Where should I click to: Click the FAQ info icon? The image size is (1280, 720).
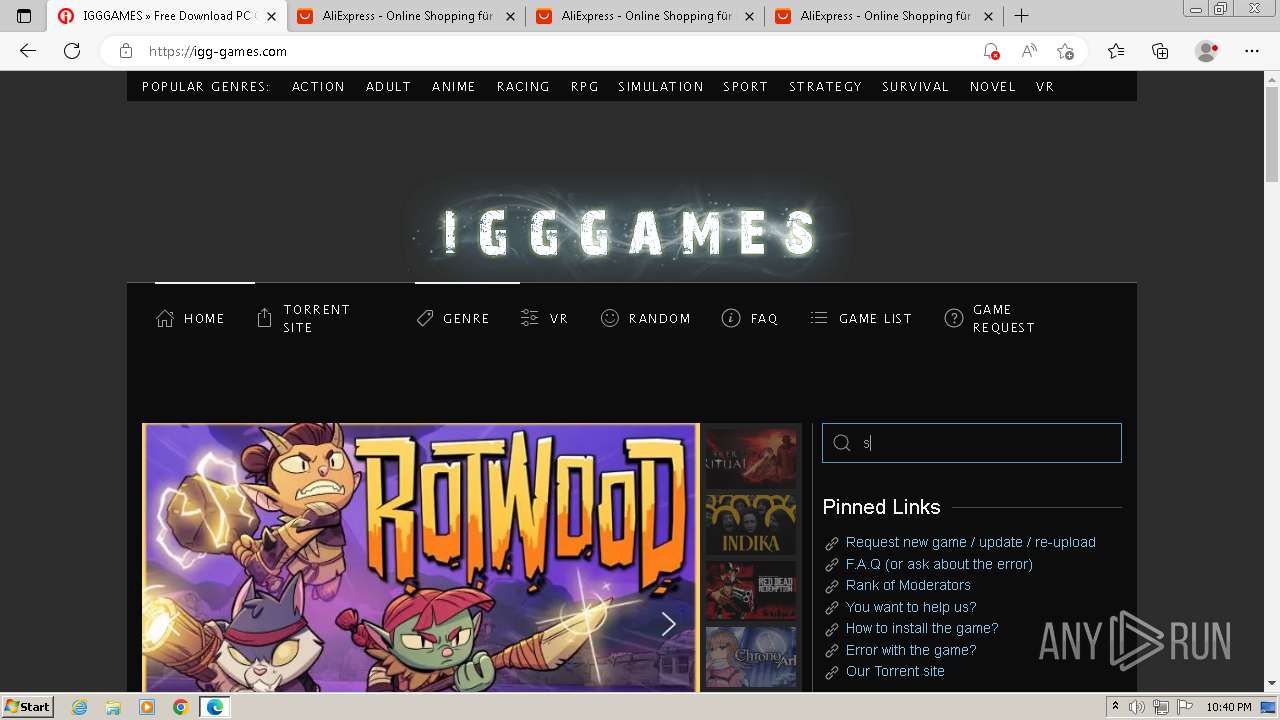(731, 318)
